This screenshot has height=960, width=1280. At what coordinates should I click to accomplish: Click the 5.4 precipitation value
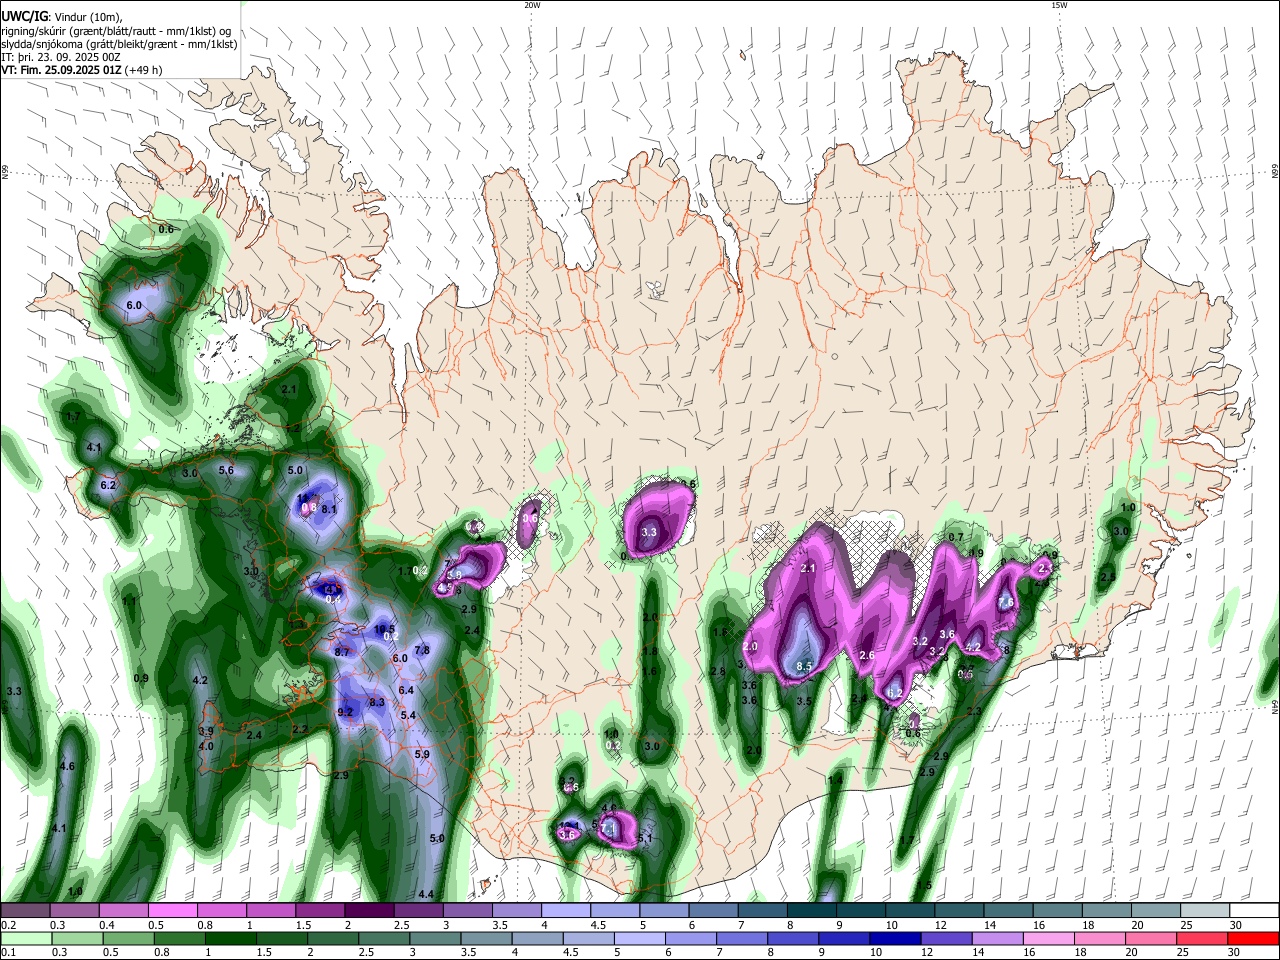[408, 716]
